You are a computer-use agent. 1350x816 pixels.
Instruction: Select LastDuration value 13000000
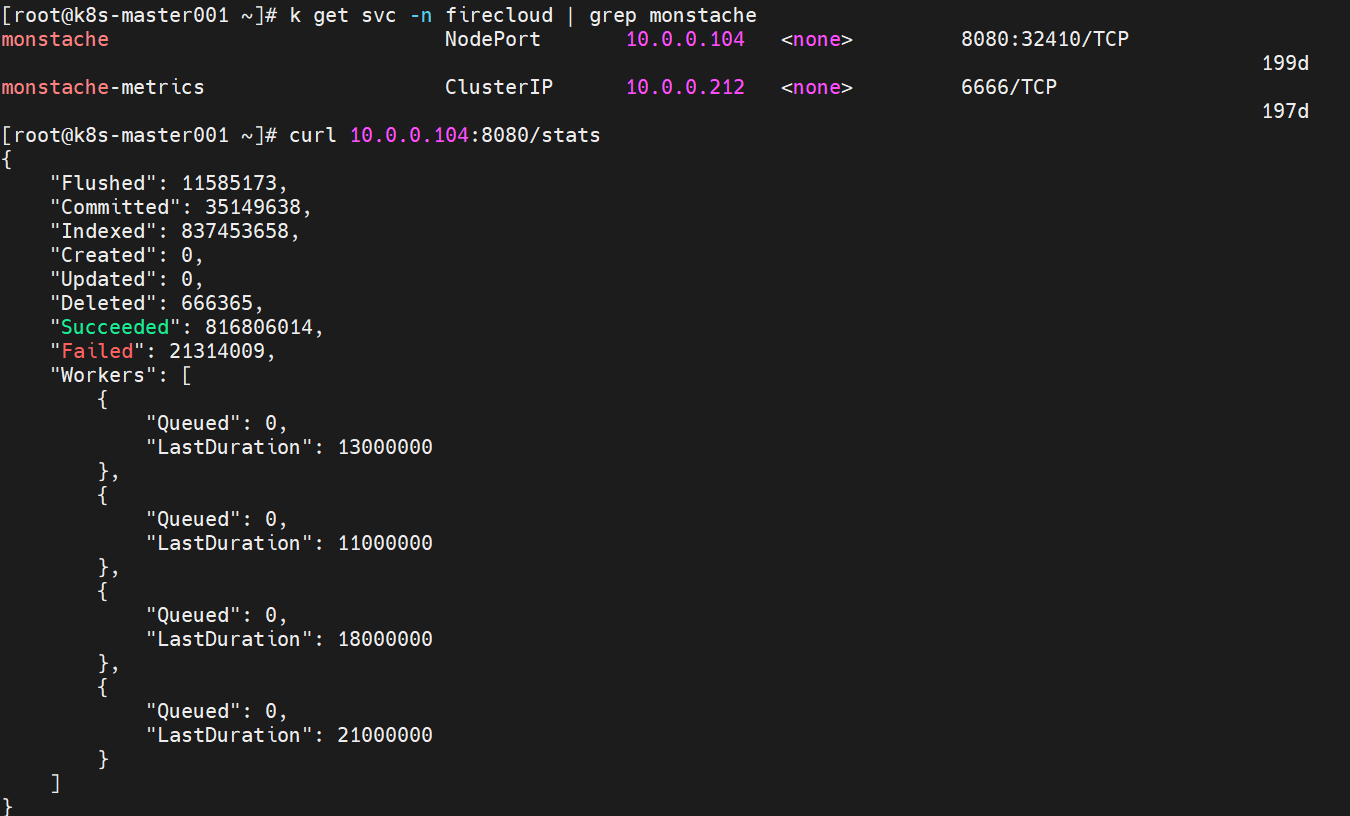pyautogui.click(x=385, y=447)
